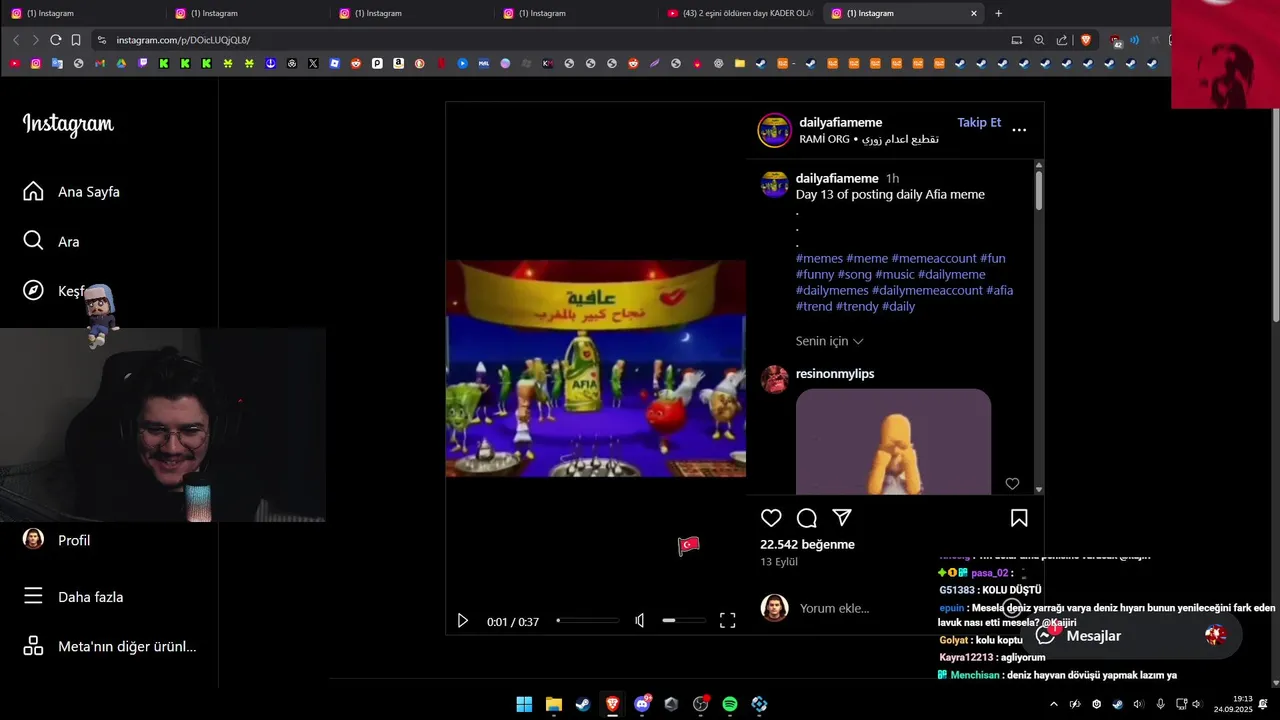Image resolution: width=1280 pixels, height=720 pixels.
Task: Open Profil in the sidebar
Action: 57,540
